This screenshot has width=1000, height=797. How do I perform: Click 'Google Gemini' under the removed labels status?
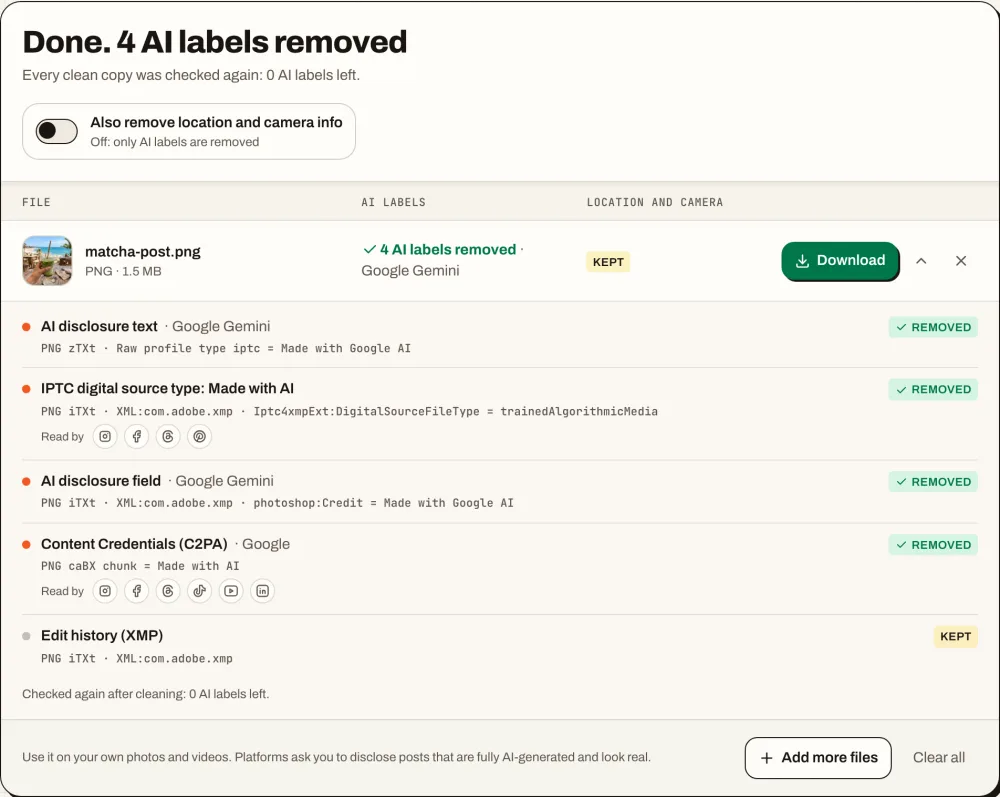[x=410, y=270]
